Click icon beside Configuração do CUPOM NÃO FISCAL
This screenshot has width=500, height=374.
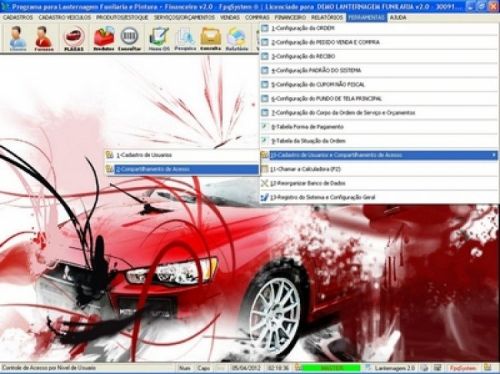pyautogui.click(x=265, y=84)
